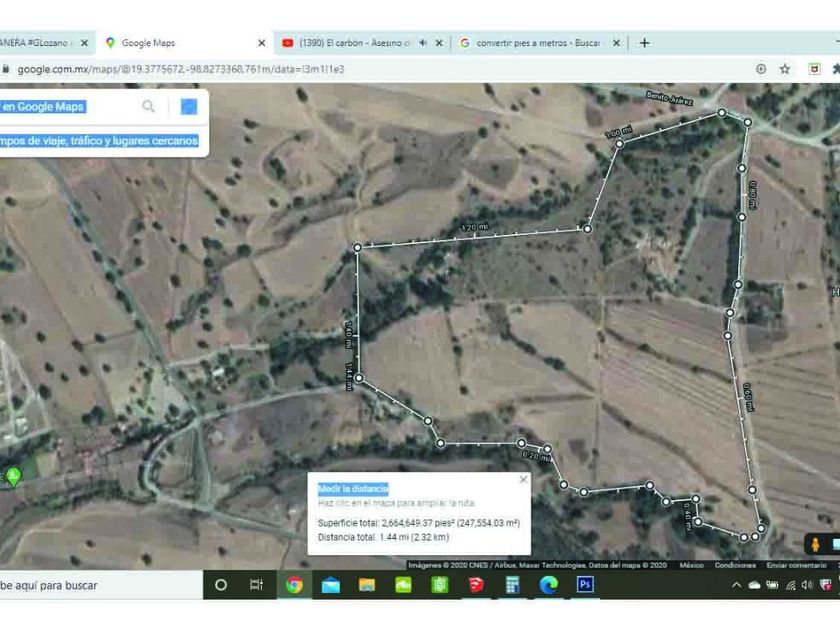This screenshot has height=630, width=840.
Task: Bookmark this page with the star icon
Action: click(x=785, y=69)
